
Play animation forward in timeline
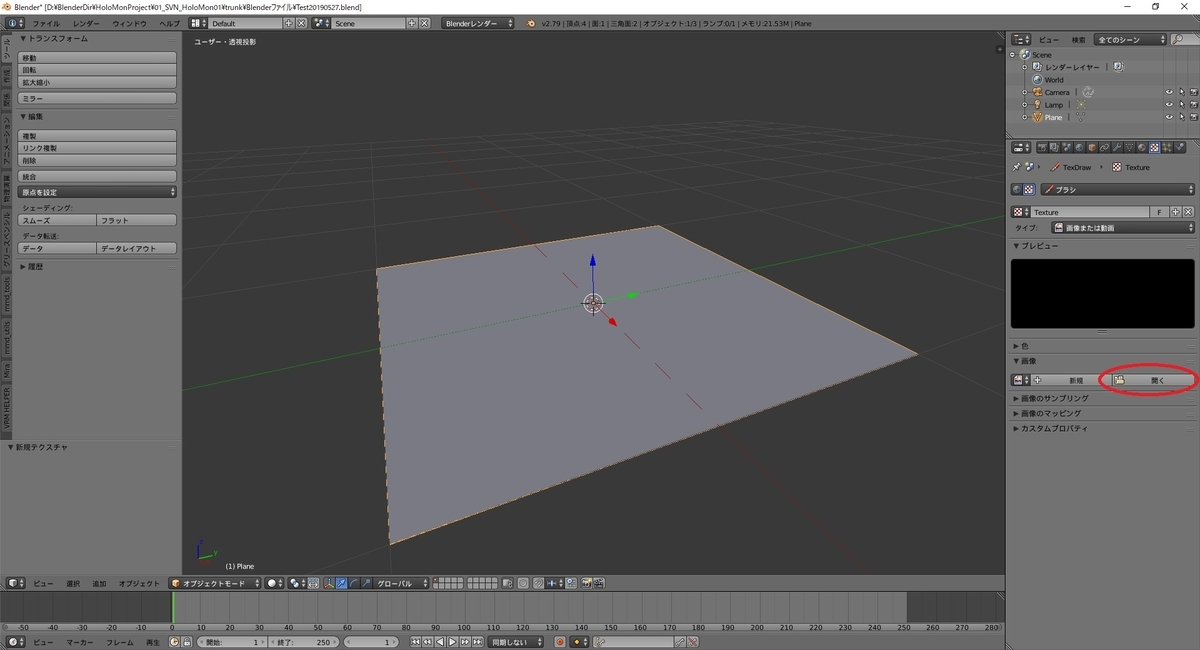[x=452, y=642]
